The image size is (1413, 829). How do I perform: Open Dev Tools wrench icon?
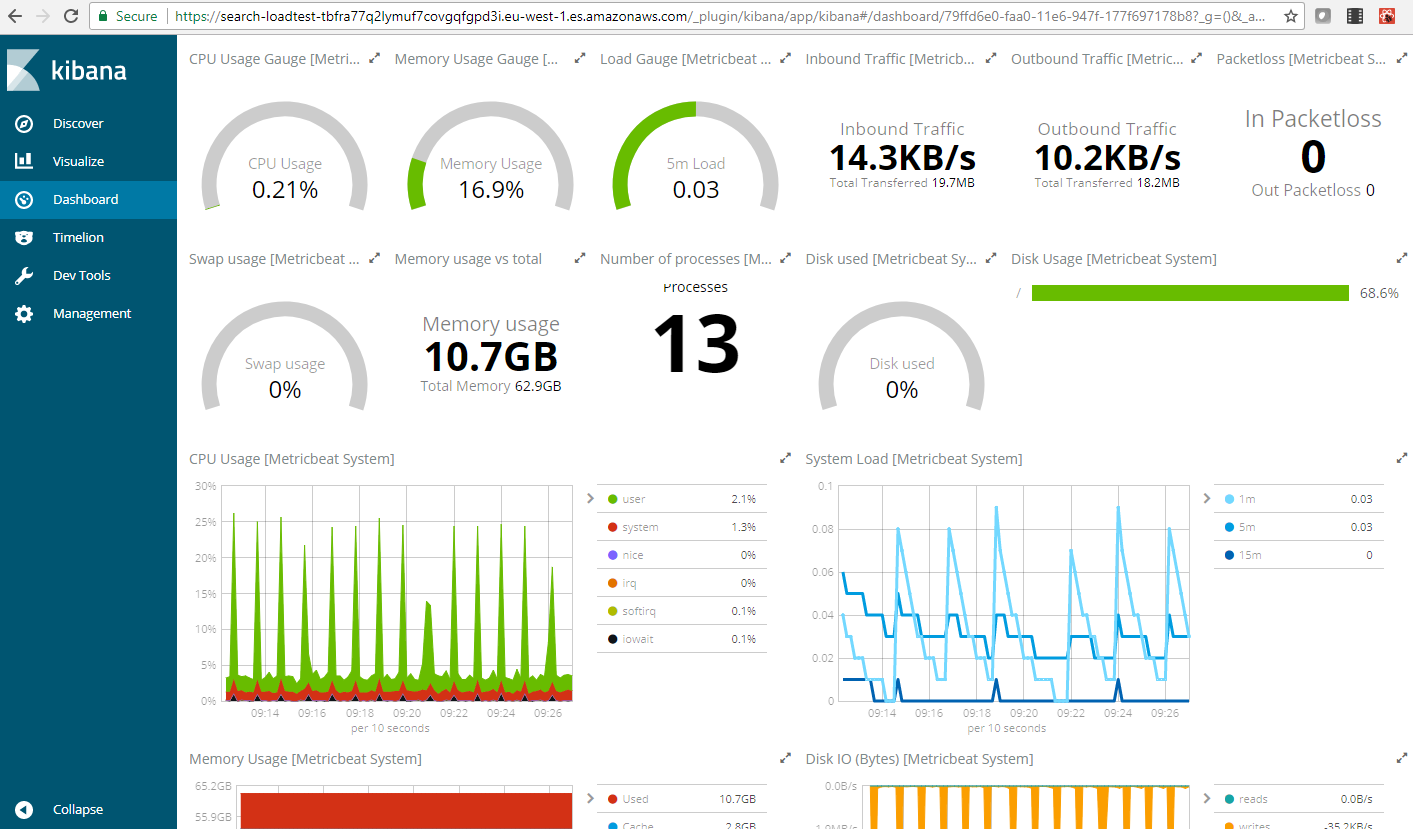24,275
